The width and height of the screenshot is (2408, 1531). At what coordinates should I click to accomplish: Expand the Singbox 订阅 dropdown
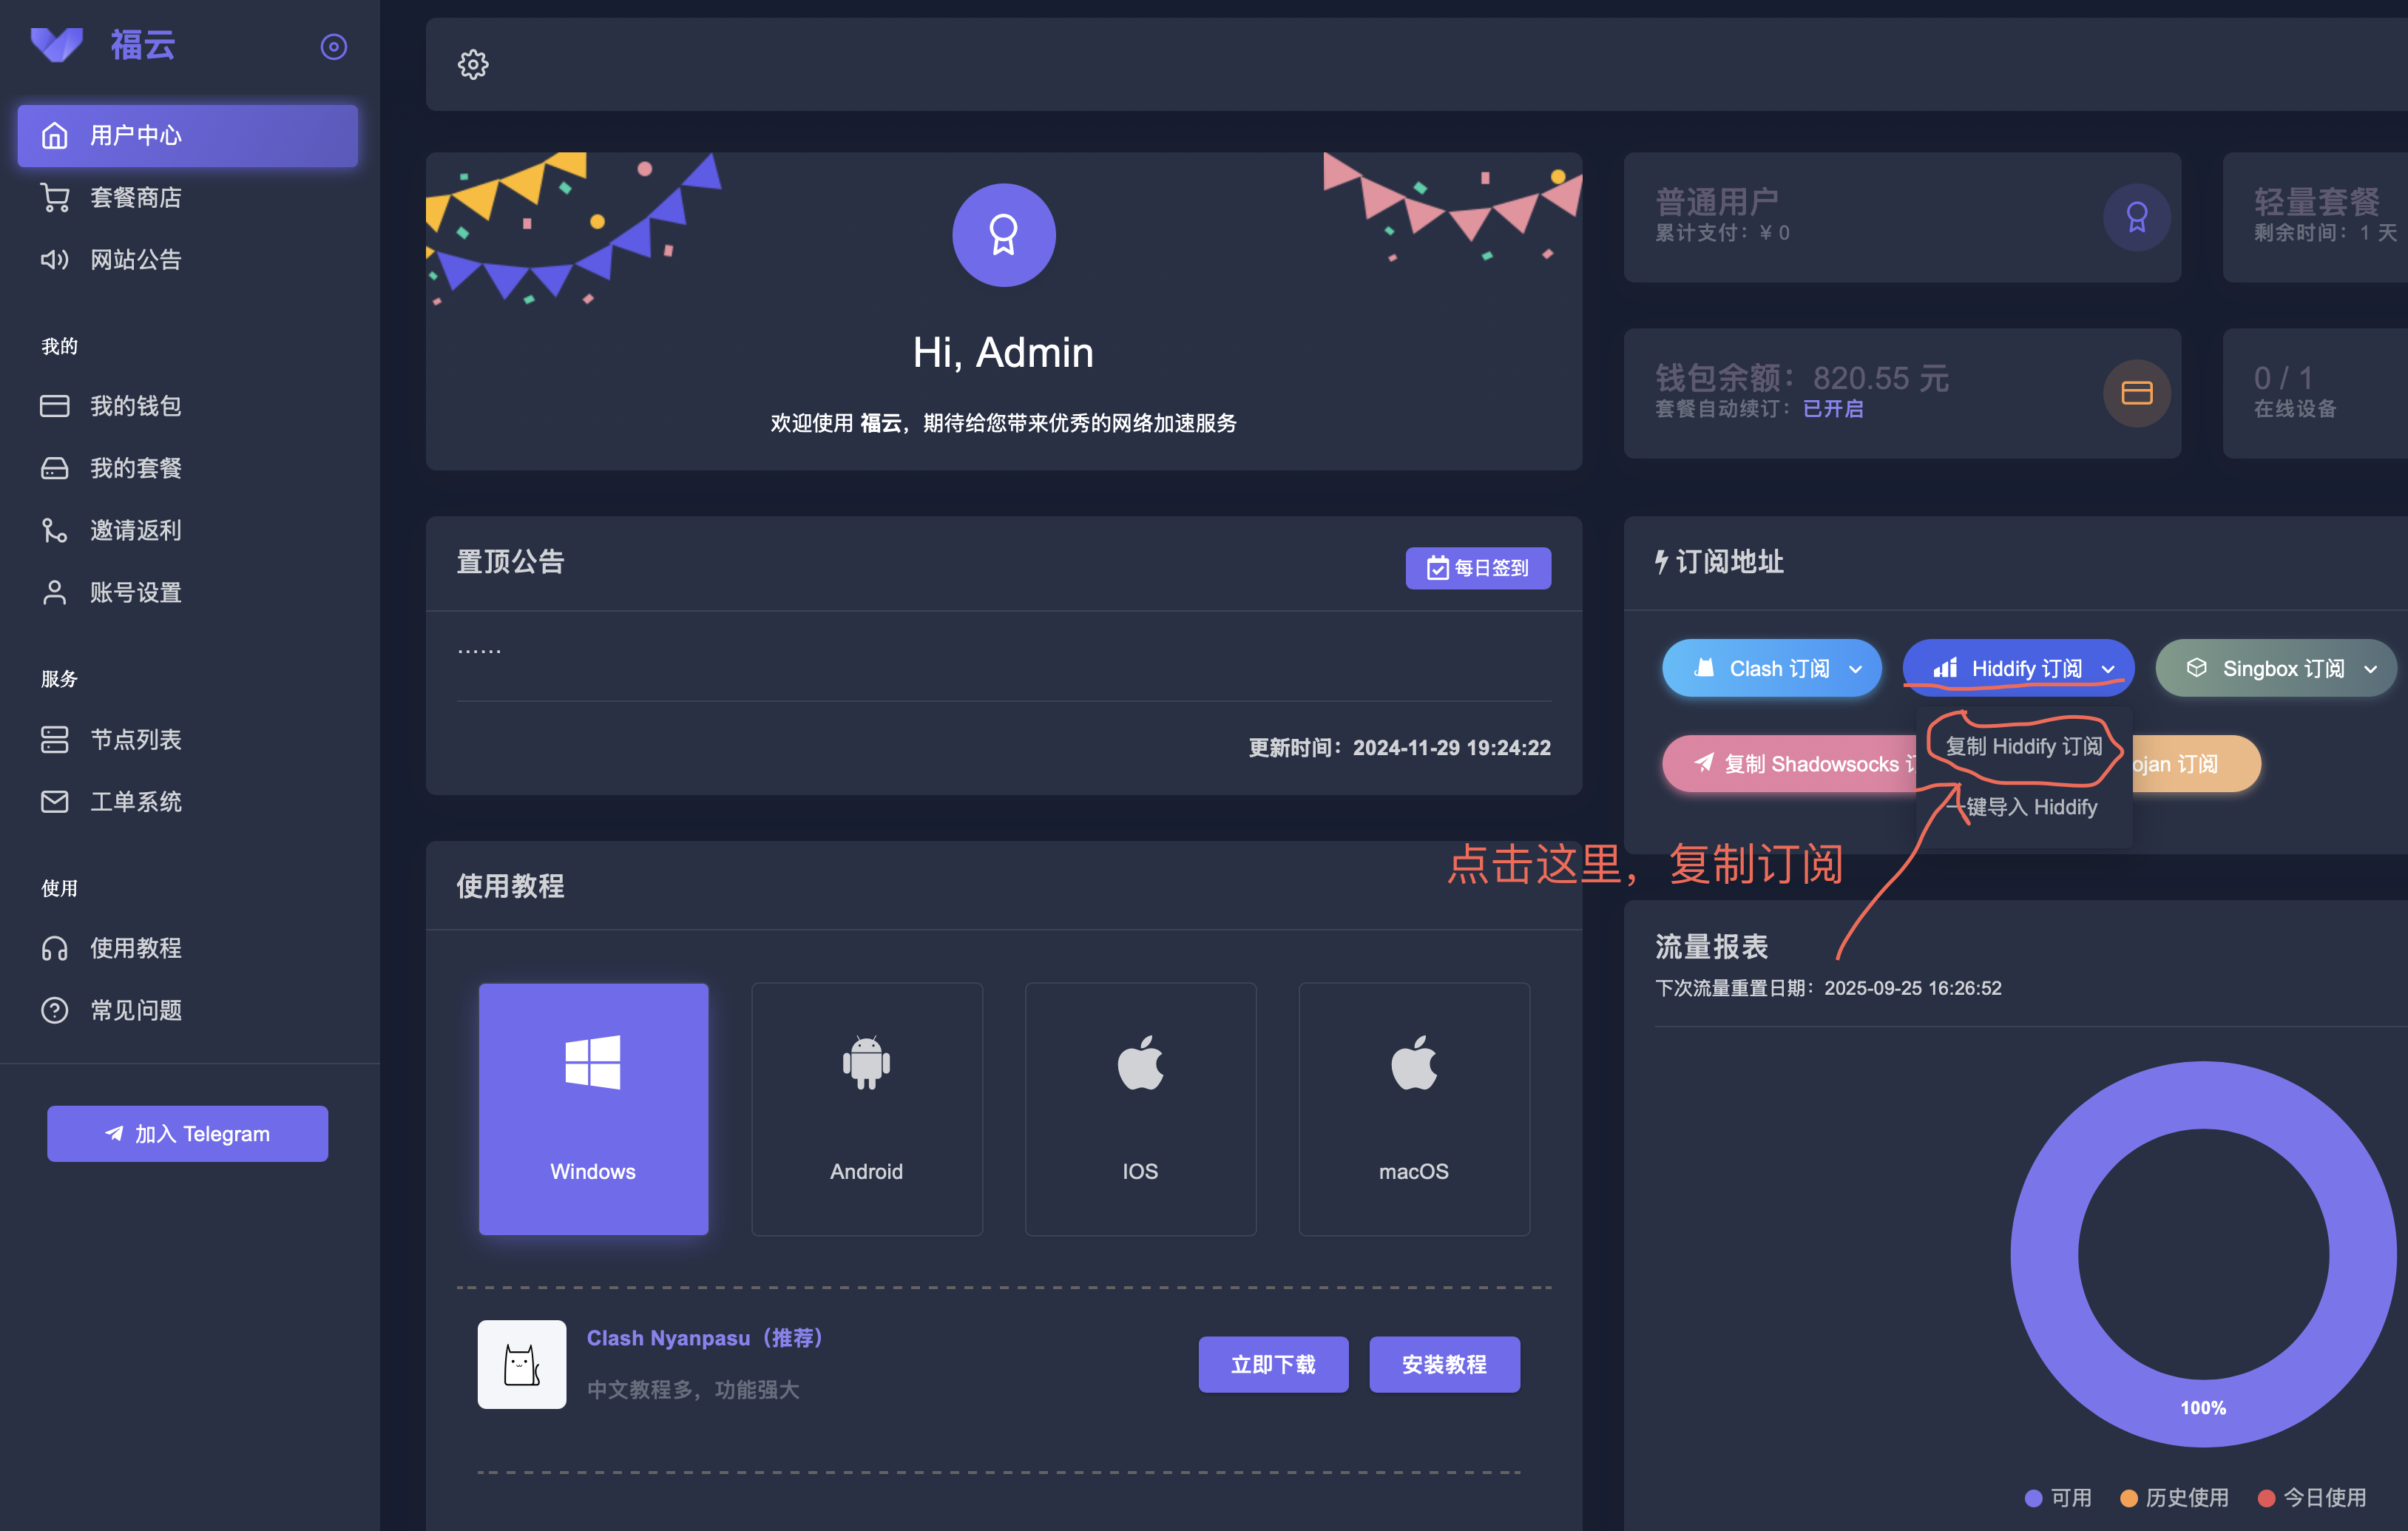coord(2370,669)
